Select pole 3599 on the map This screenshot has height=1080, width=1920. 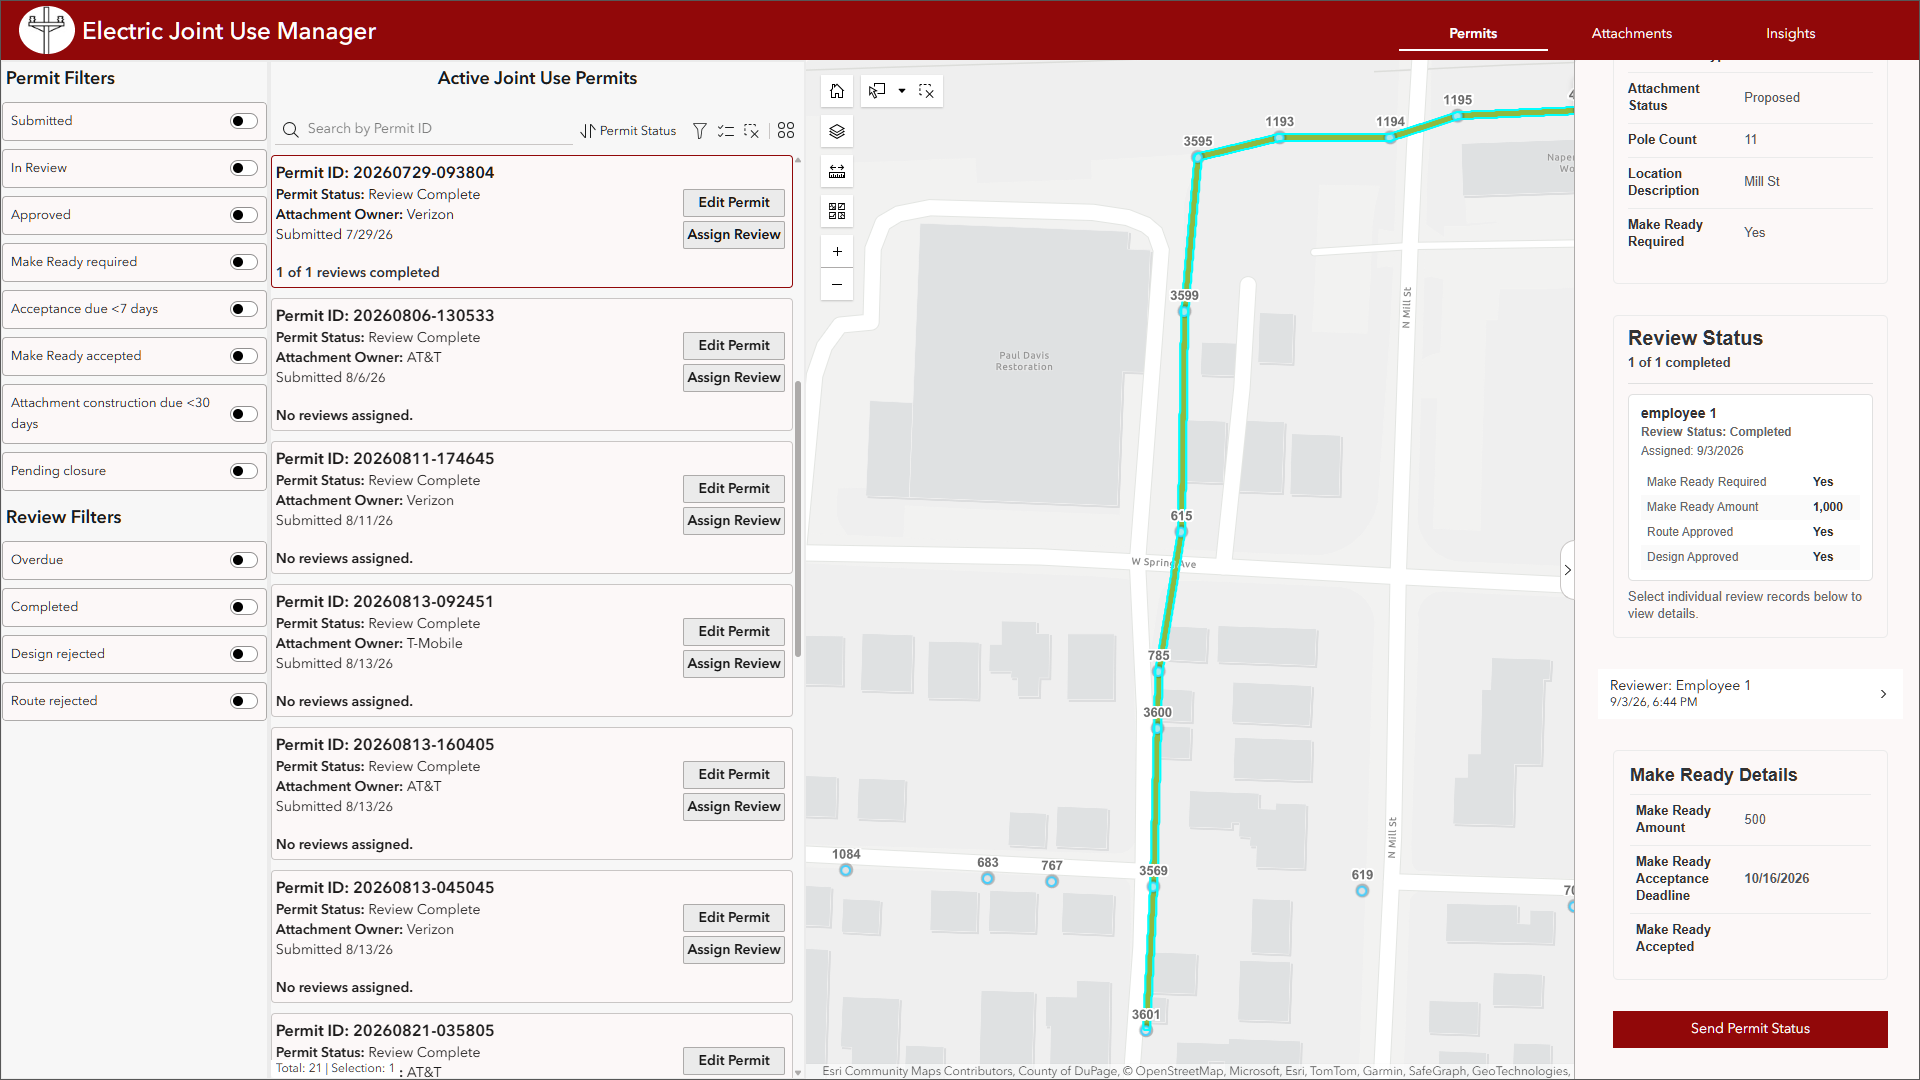pos(1184,311)
